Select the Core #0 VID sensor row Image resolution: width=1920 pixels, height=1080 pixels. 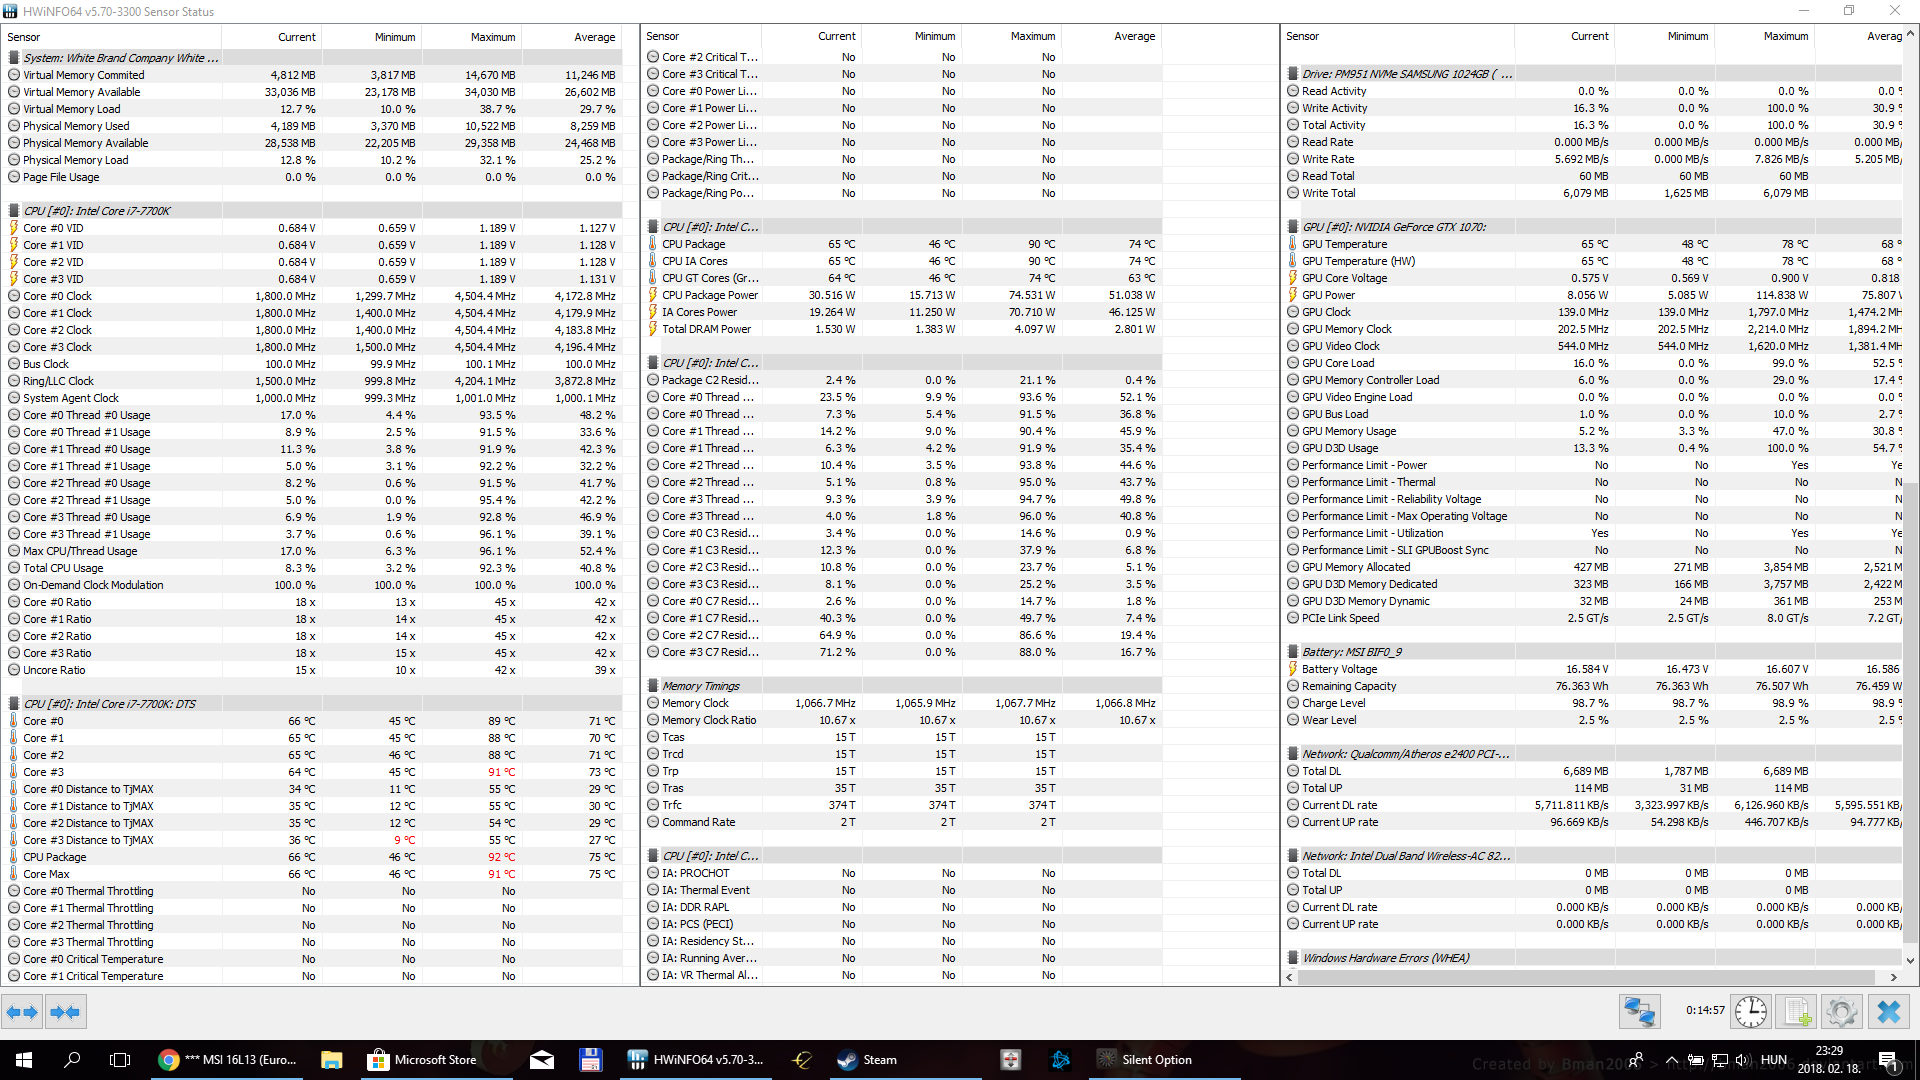pyautogui.click(x=313, y=228)
